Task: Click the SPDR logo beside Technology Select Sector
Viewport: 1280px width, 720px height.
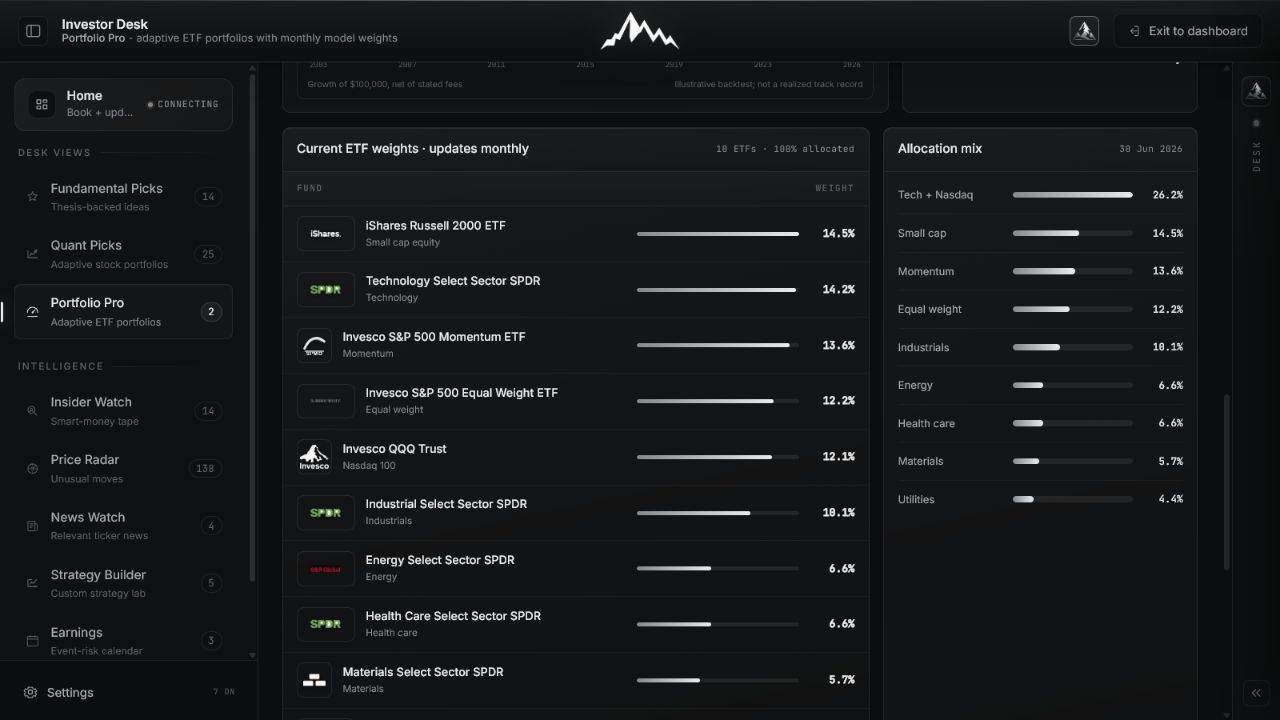Action: (326, 290)
